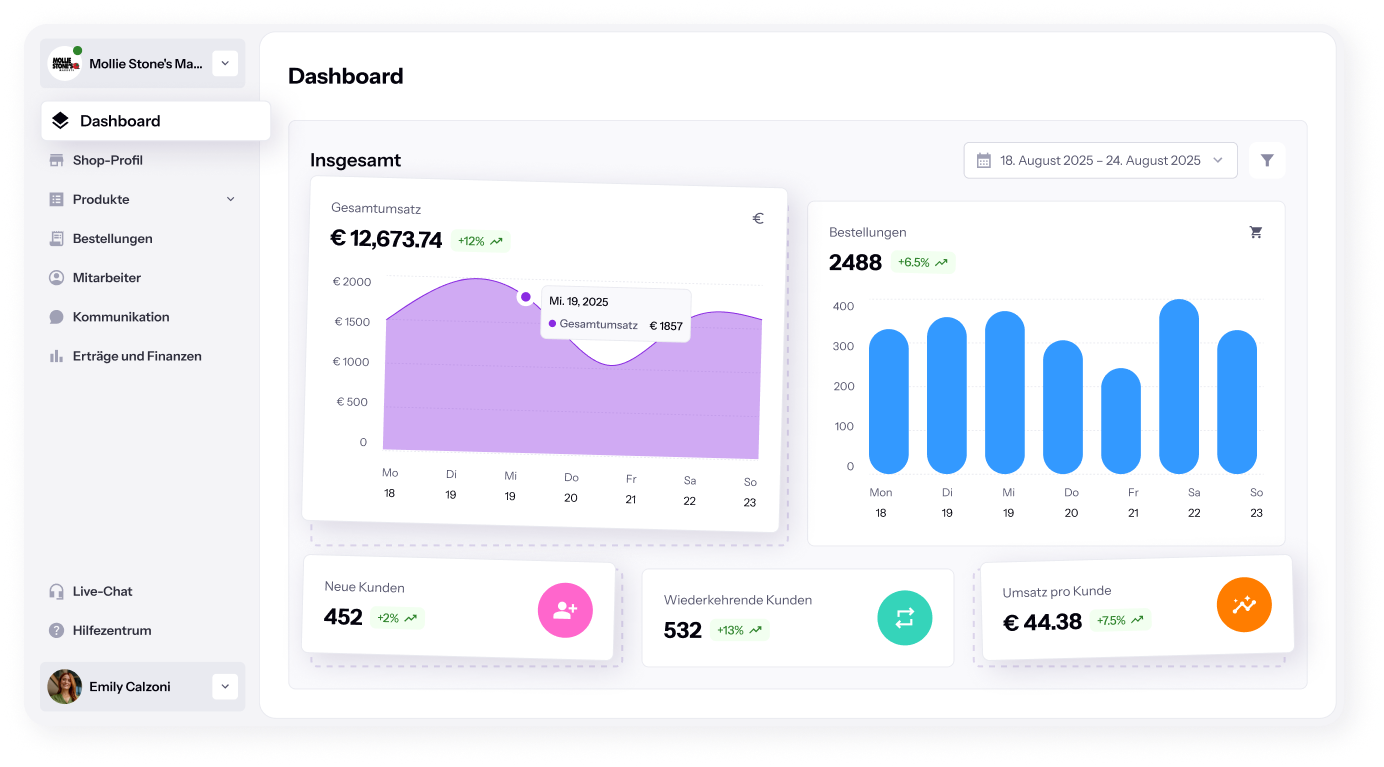Open the date range dropdown
The image size is (1384, 767).
click(x=1100, y=160)
